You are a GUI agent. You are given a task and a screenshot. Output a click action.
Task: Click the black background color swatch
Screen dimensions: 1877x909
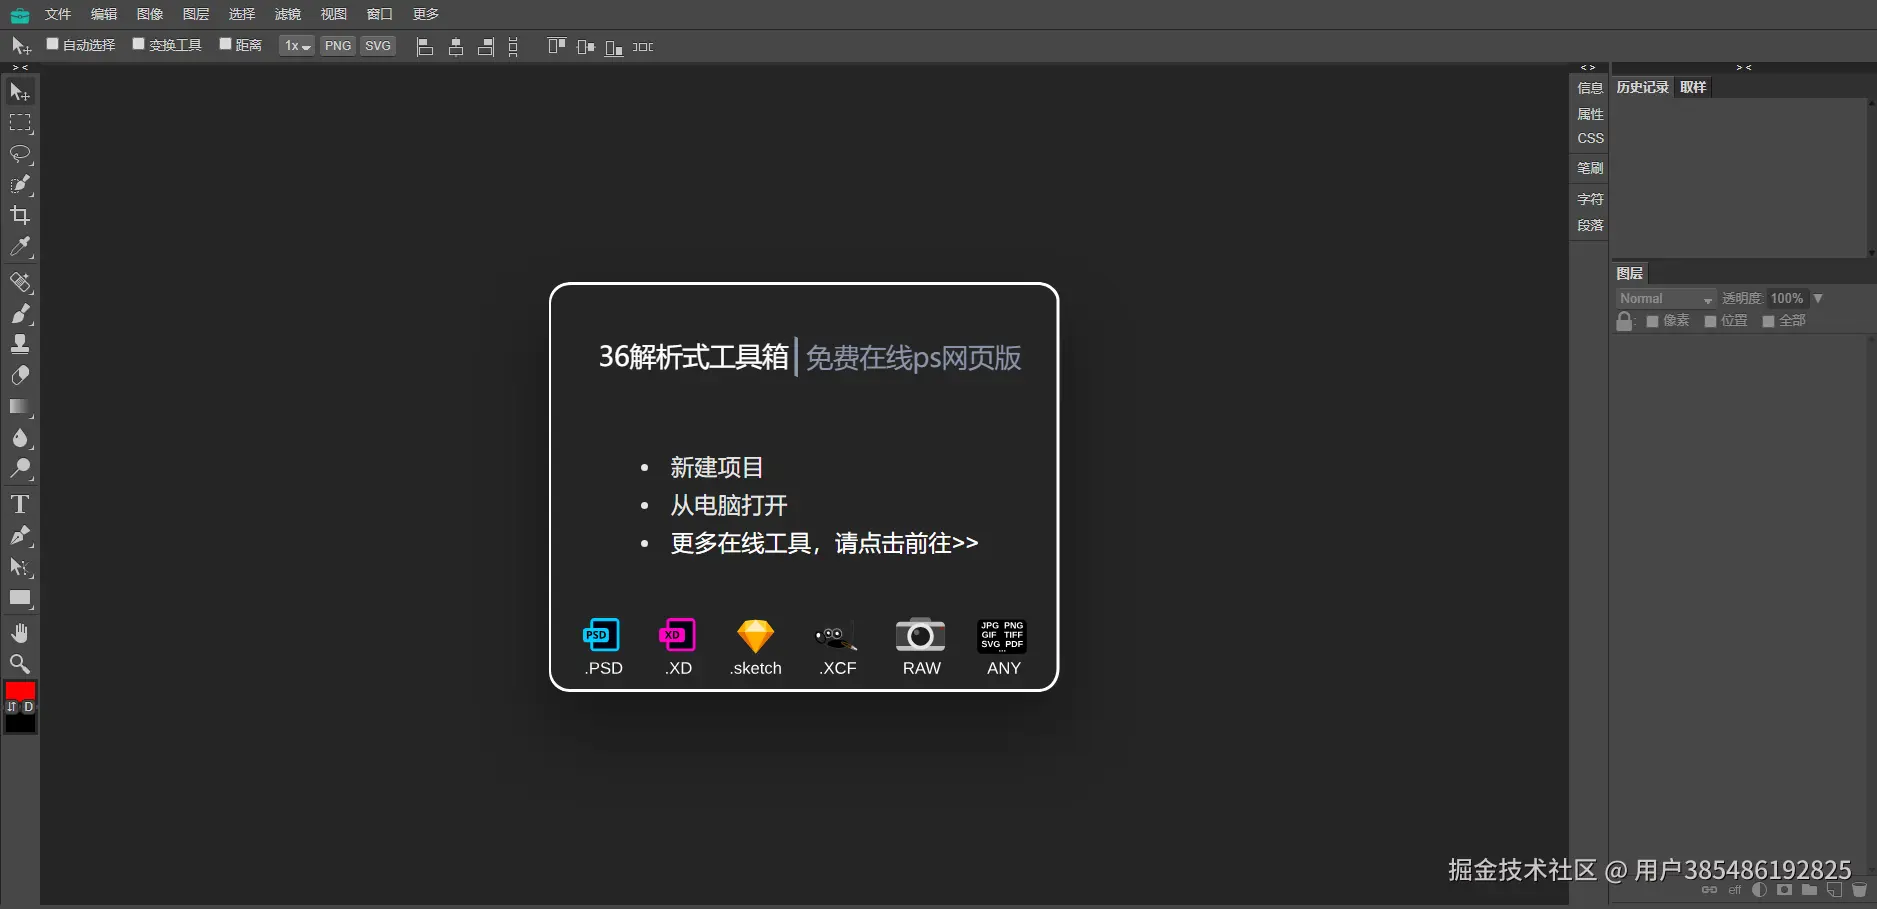(20, 723)
